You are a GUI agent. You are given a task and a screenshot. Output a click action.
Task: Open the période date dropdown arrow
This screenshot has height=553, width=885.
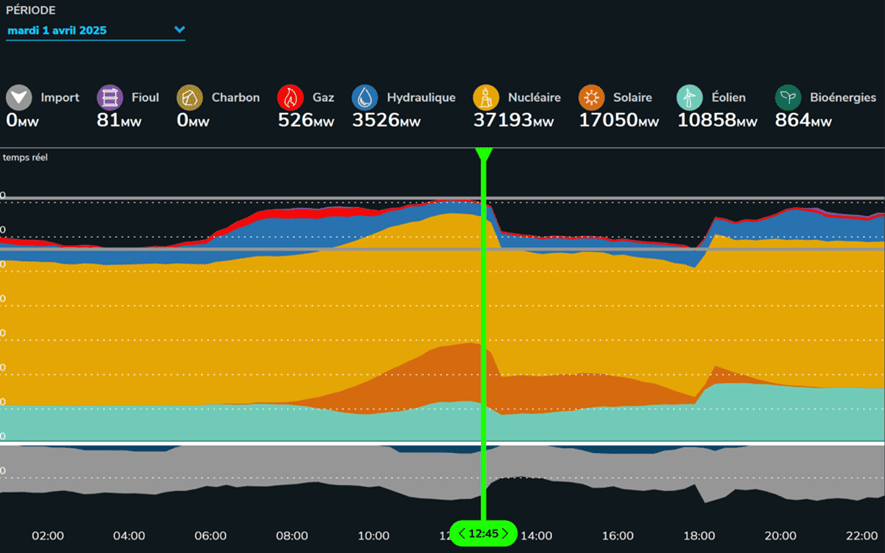(x=180, y=30)
